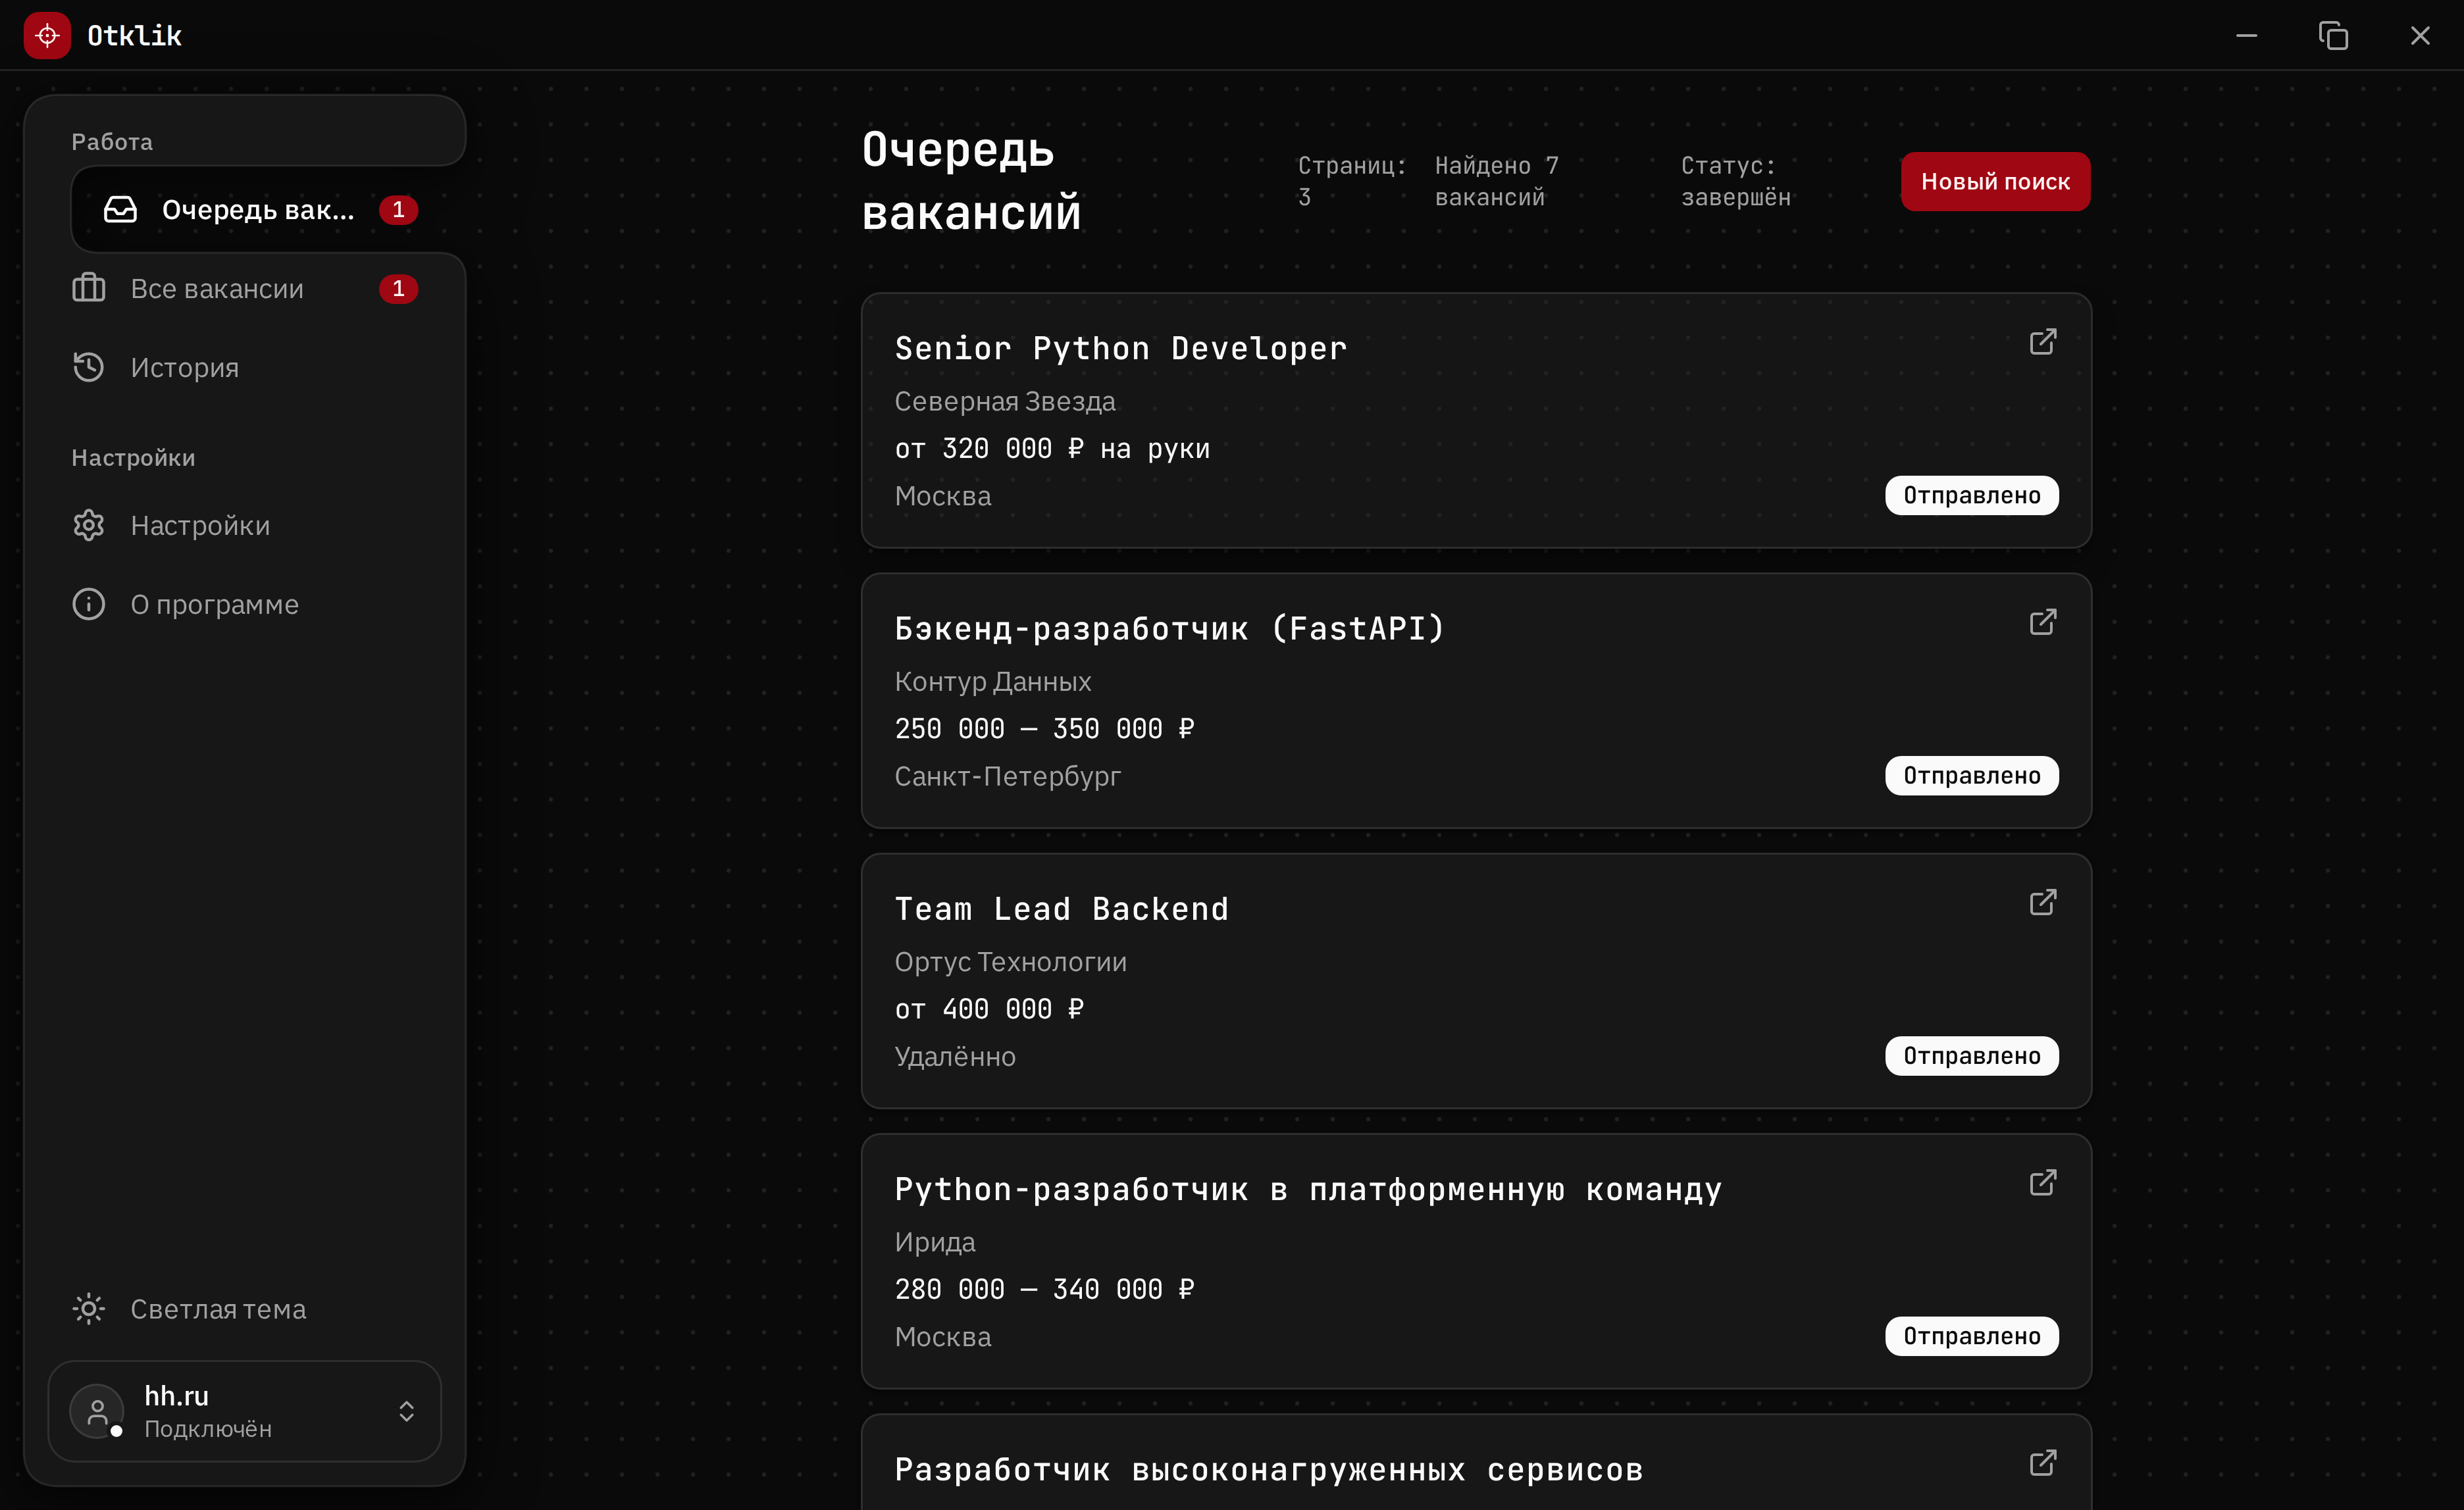Click the Найдено 7 вакансий counter
The image size is (2464, 1510).
1496,181
